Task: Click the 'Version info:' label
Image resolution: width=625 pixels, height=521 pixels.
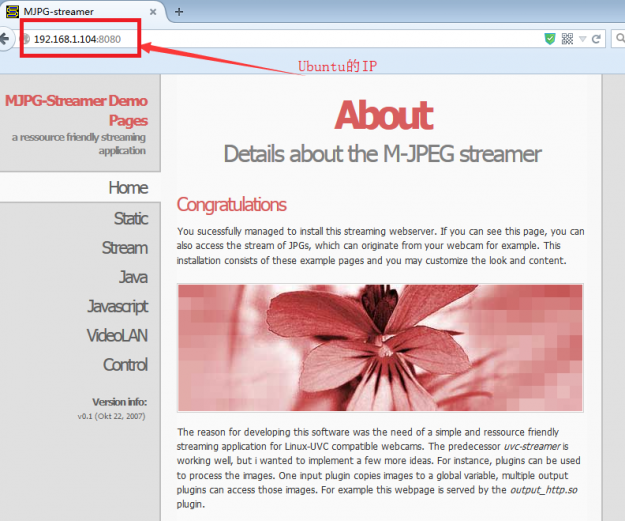Action: pos(120,402)
